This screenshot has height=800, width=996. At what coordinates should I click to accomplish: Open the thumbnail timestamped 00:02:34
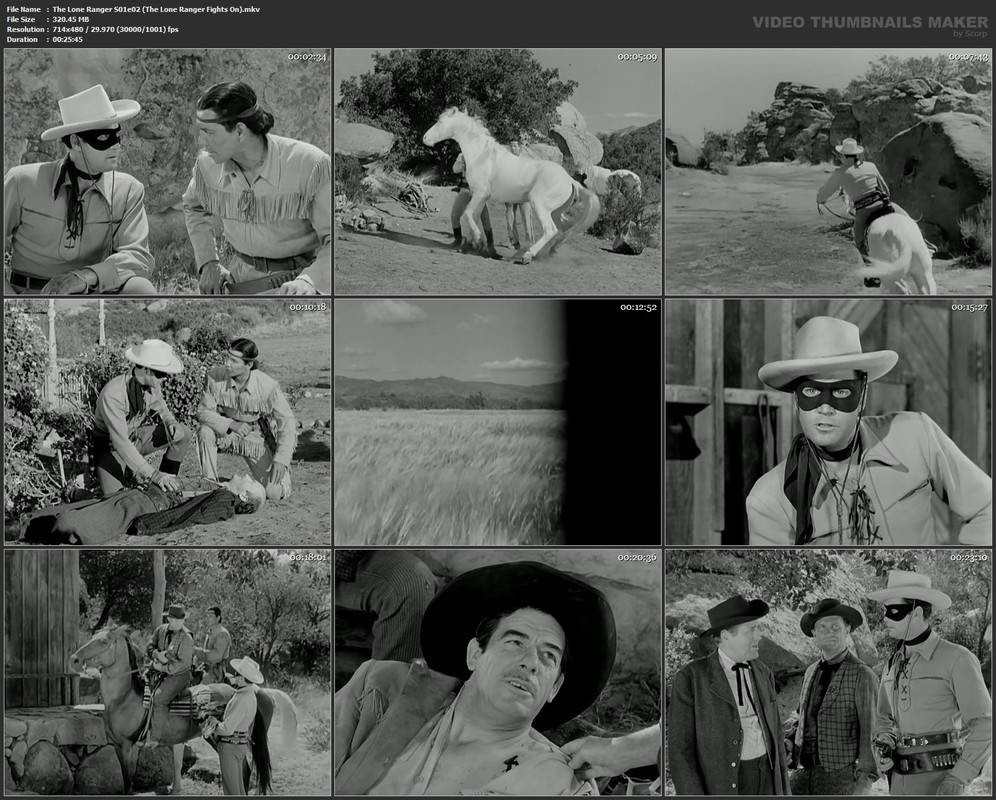[x=168, y=172]
